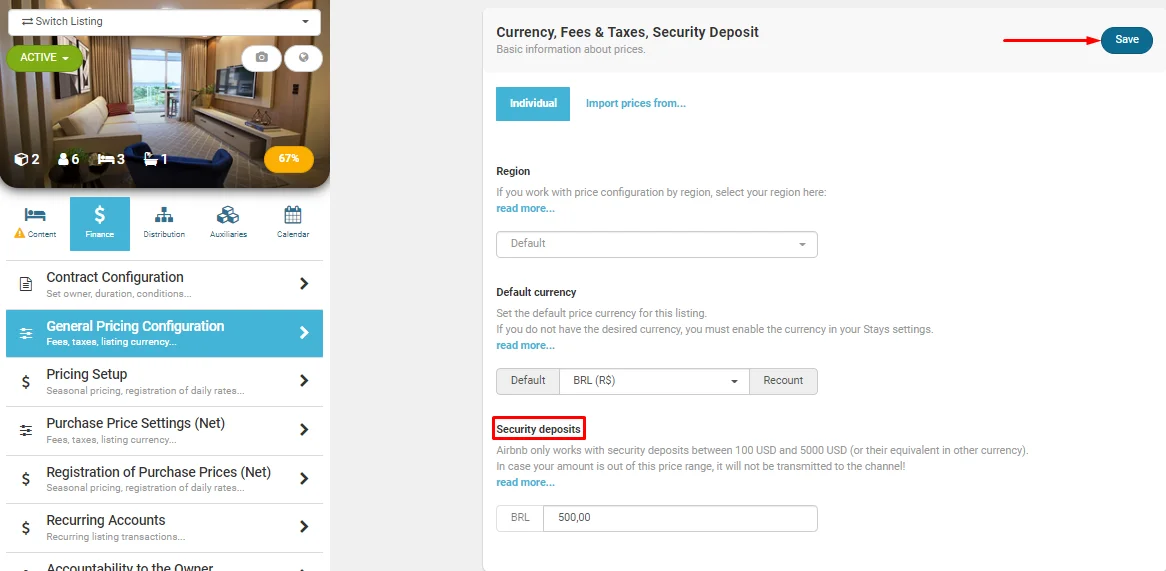The height and width of the screenshot is (571, 1166).
Task: Click the globe icon on listing image
Action: 303,58
